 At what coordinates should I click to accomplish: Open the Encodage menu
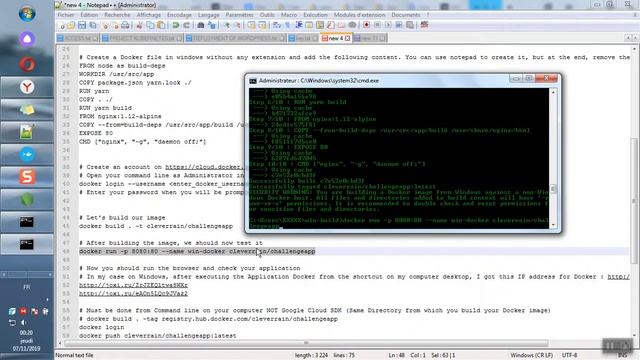[x=179, y=15]
